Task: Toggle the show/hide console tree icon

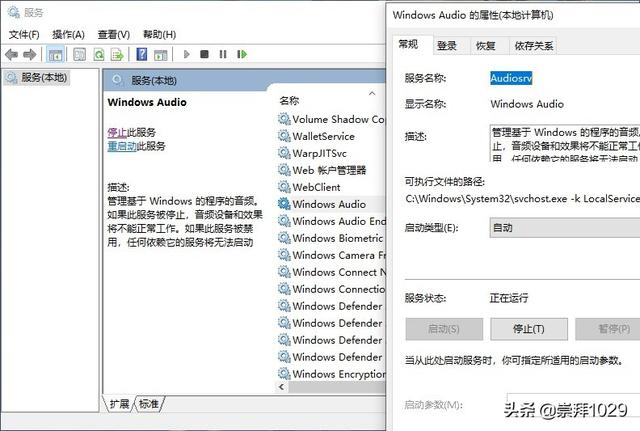Action: pyautogui.click(x=55, y=54)
